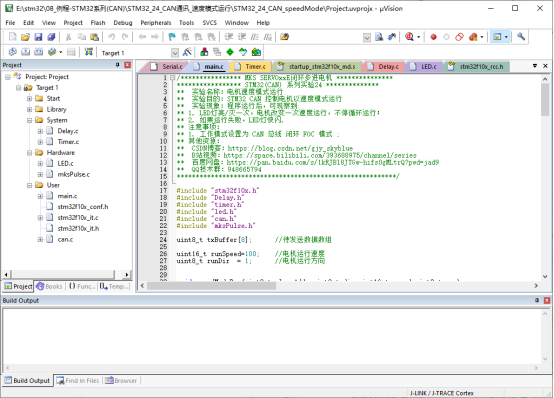Viewport: 554px width, 398px height.
Task: Click editor vertical scrollbar thumb
Action: [x=545, y=100]
